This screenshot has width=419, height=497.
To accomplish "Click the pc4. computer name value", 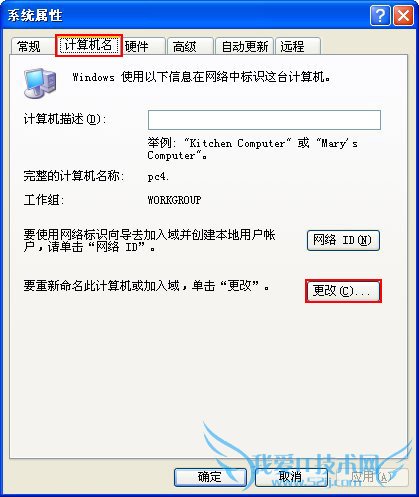I will (158, 176).
